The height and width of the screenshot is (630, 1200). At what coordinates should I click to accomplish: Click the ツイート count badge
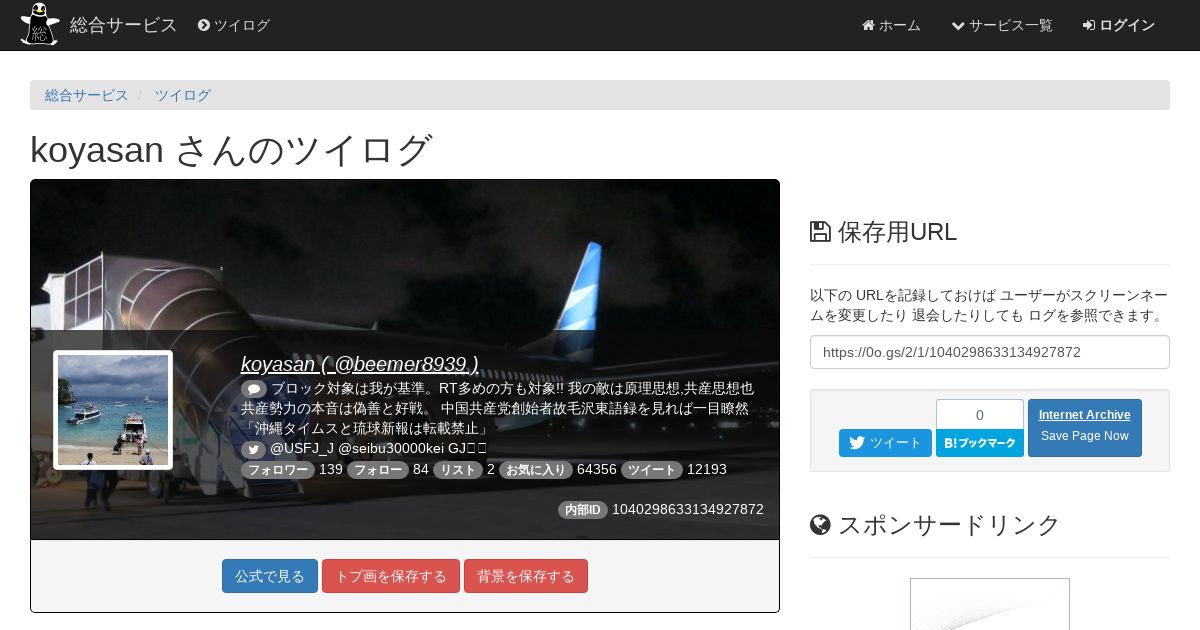click(652, 470)
